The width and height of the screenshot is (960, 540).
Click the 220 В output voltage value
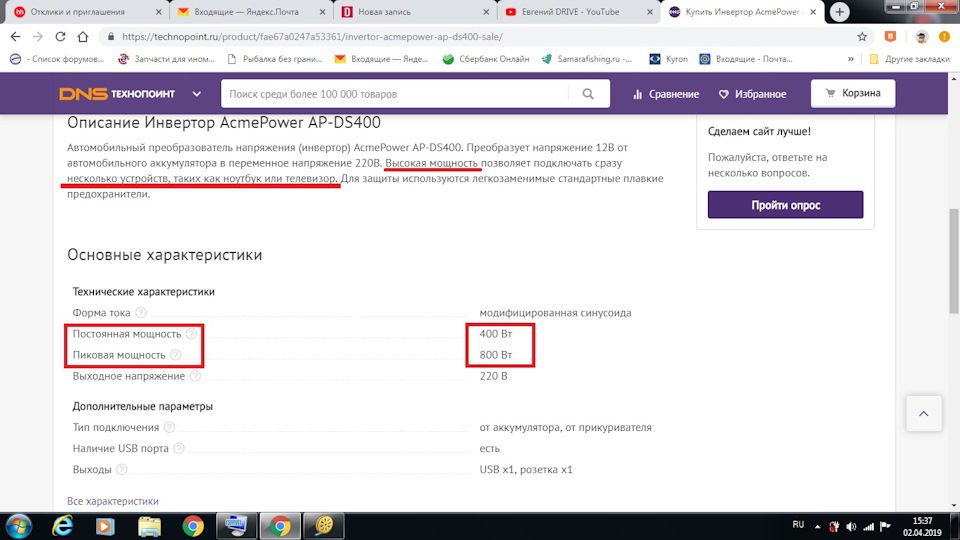(493, 376)
